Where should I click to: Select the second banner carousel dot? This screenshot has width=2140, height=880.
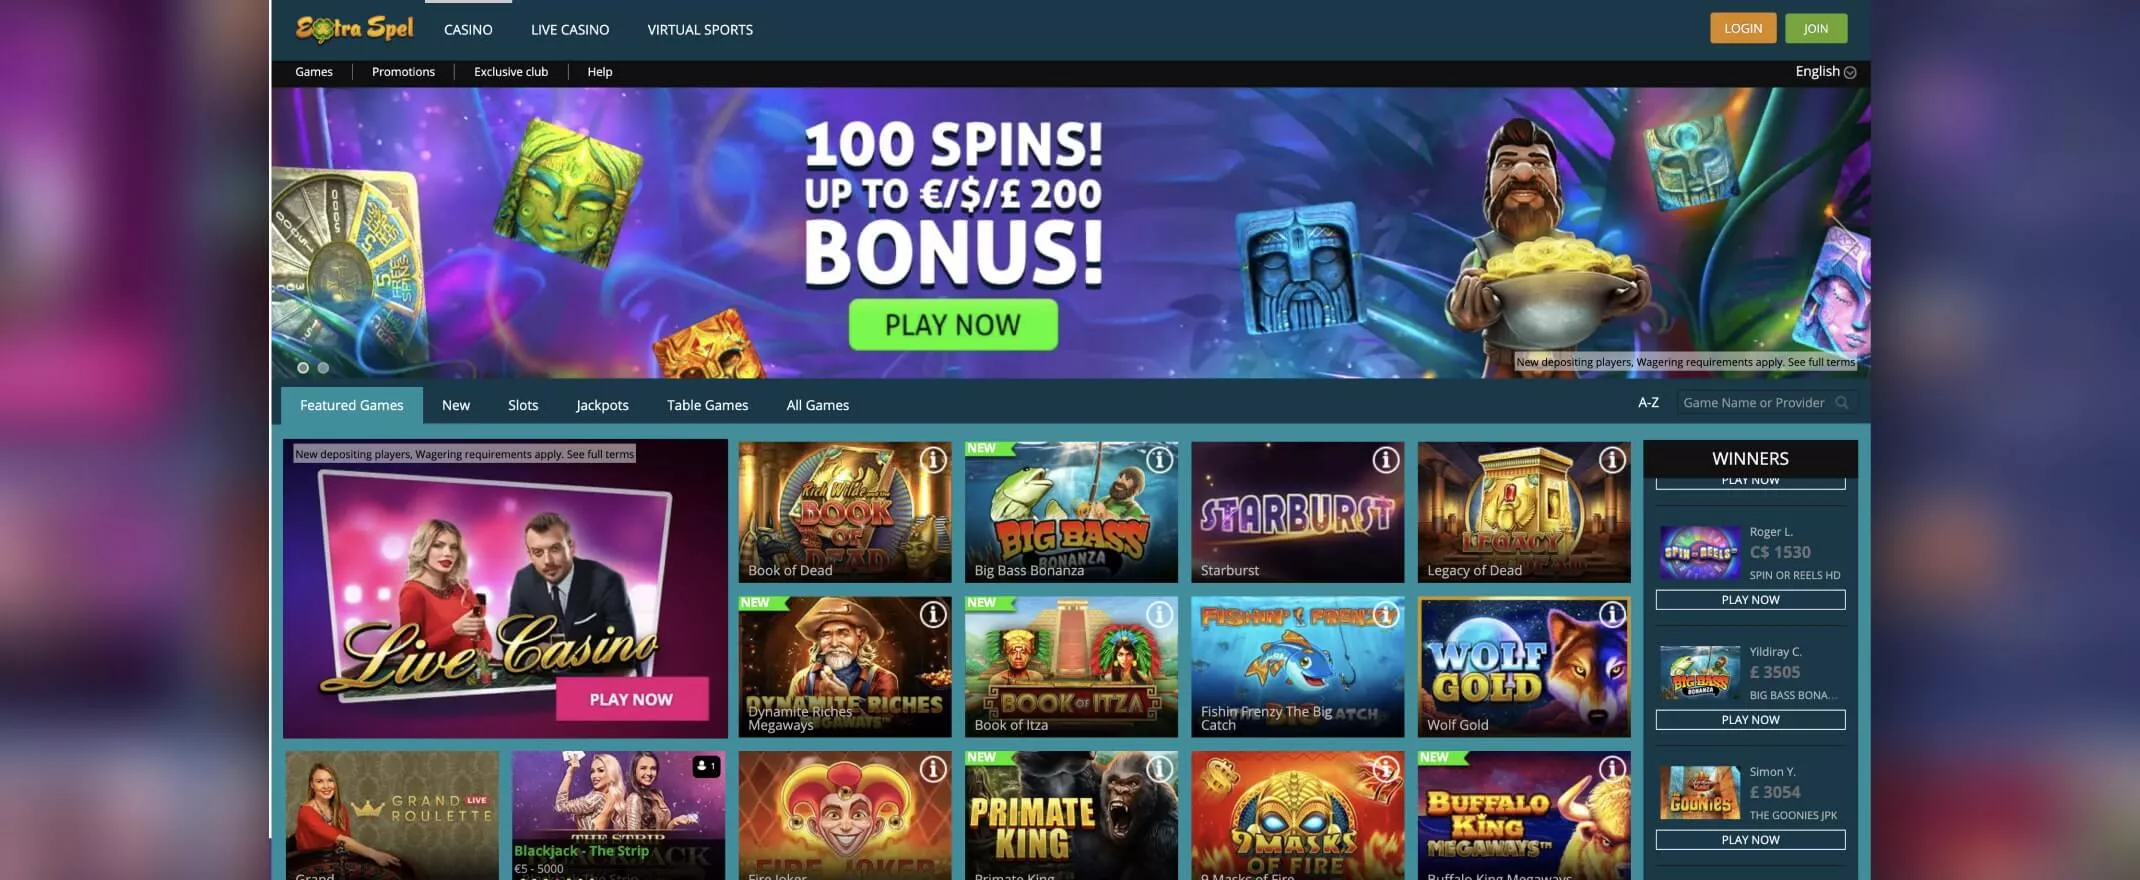323,368
